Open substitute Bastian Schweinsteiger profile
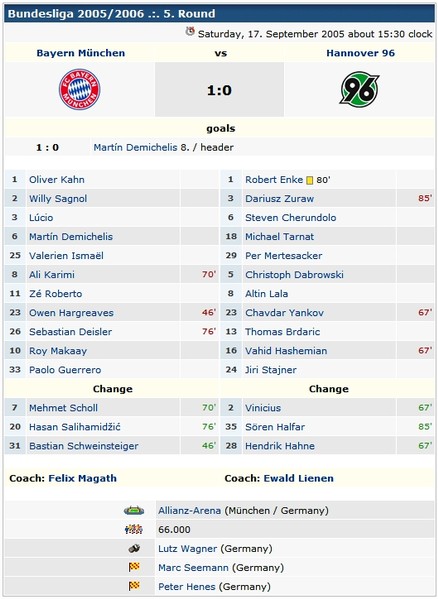The height and width of the screenshot is (599, 438). point(84,446)
